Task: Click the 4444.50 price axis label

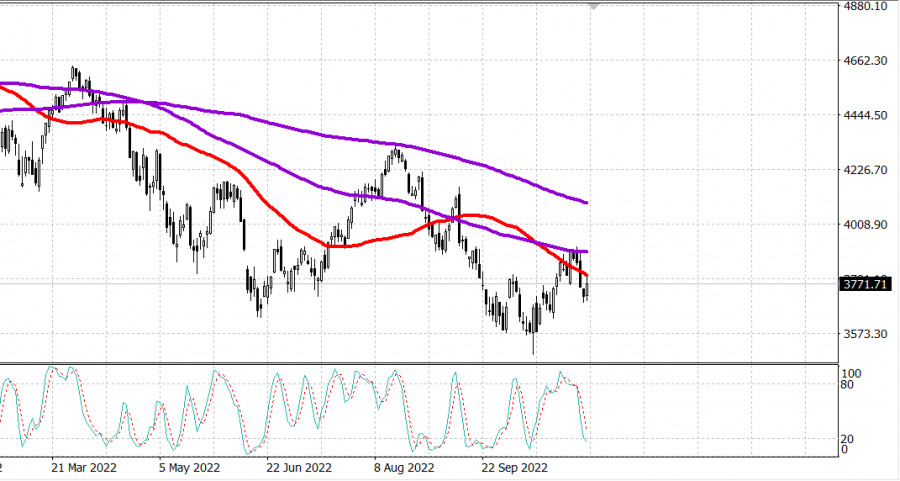Action: (866, 116)
